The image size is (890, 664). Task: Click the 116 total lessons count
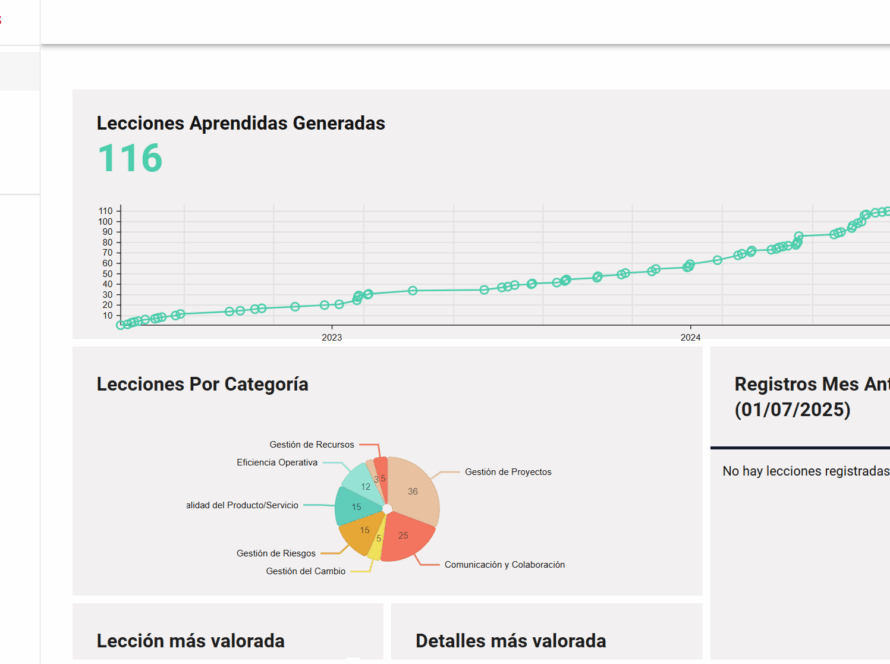130,158
